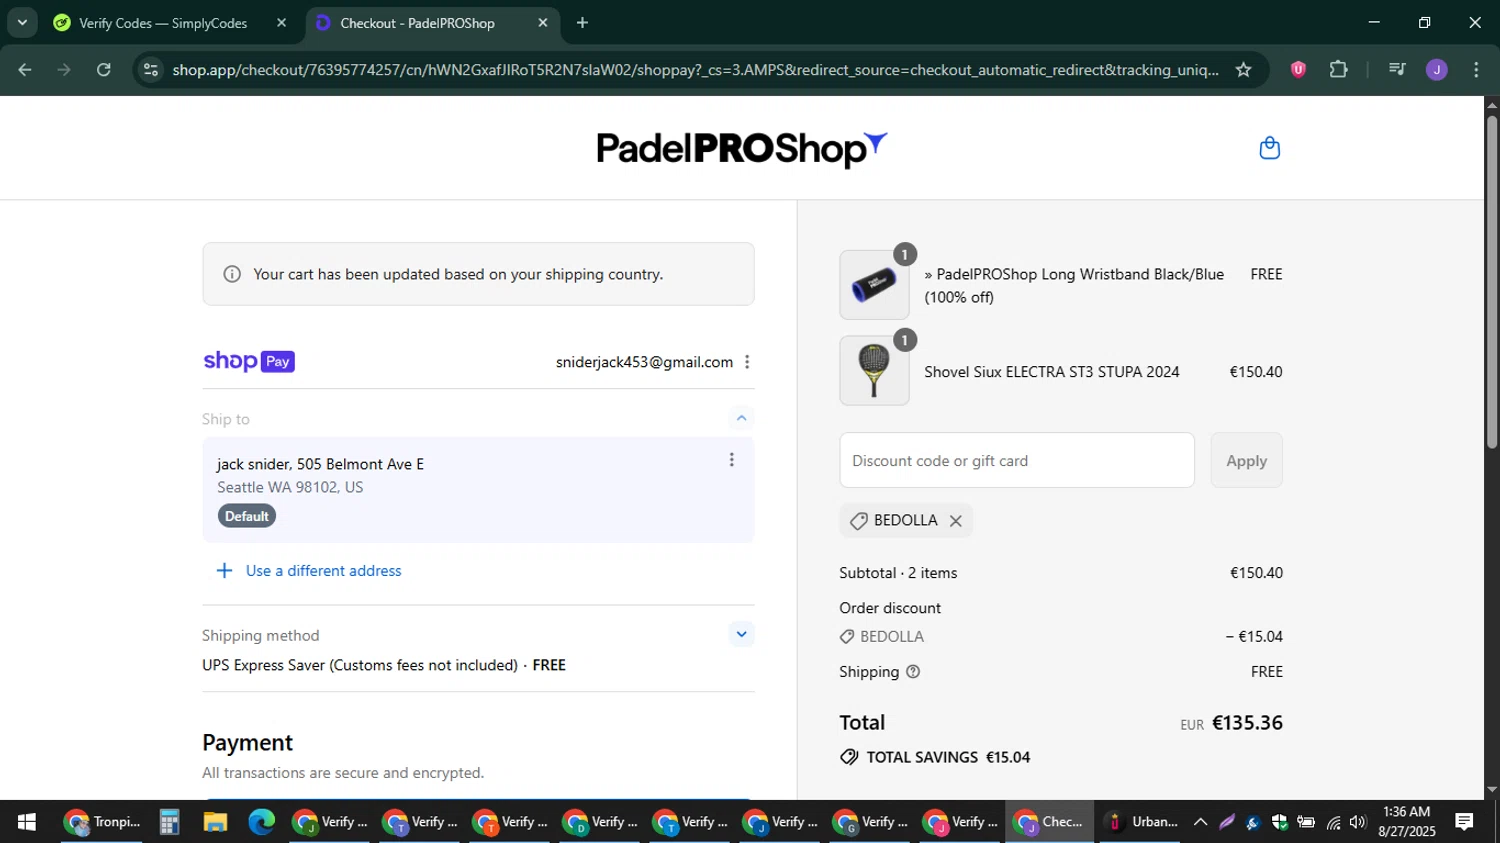Viewport: 1500px width, 843px height.
Task: Click the PadelPROShop logo
Action: click(x=741, y=149)
